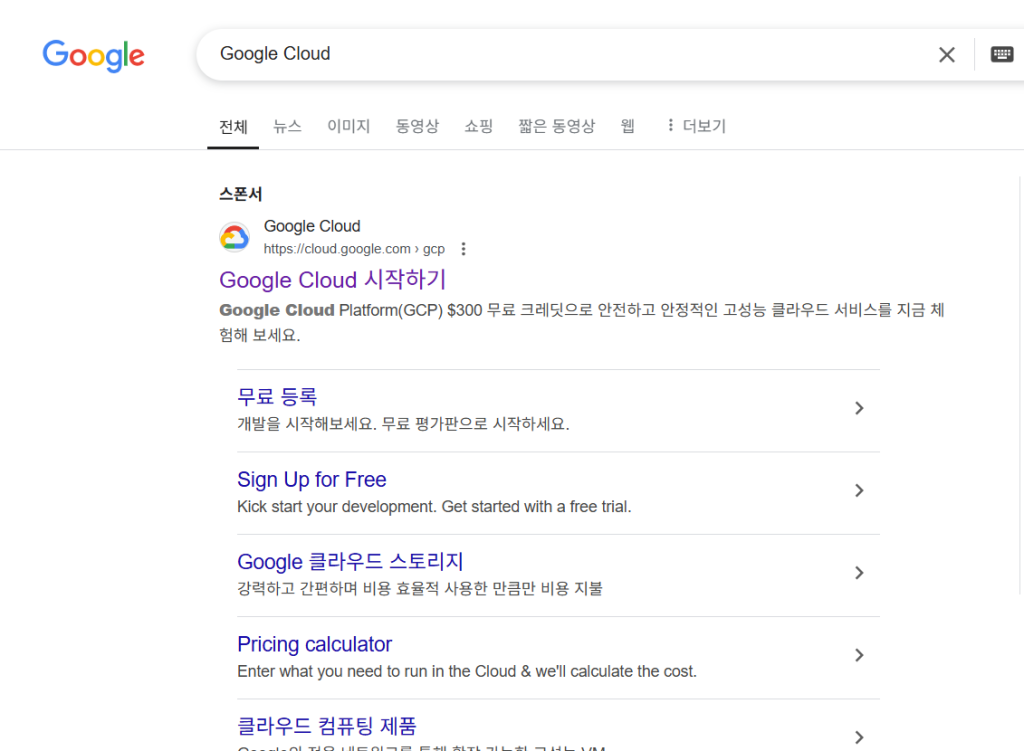Open the Pricing calculator sitelink

pos(314,644)
